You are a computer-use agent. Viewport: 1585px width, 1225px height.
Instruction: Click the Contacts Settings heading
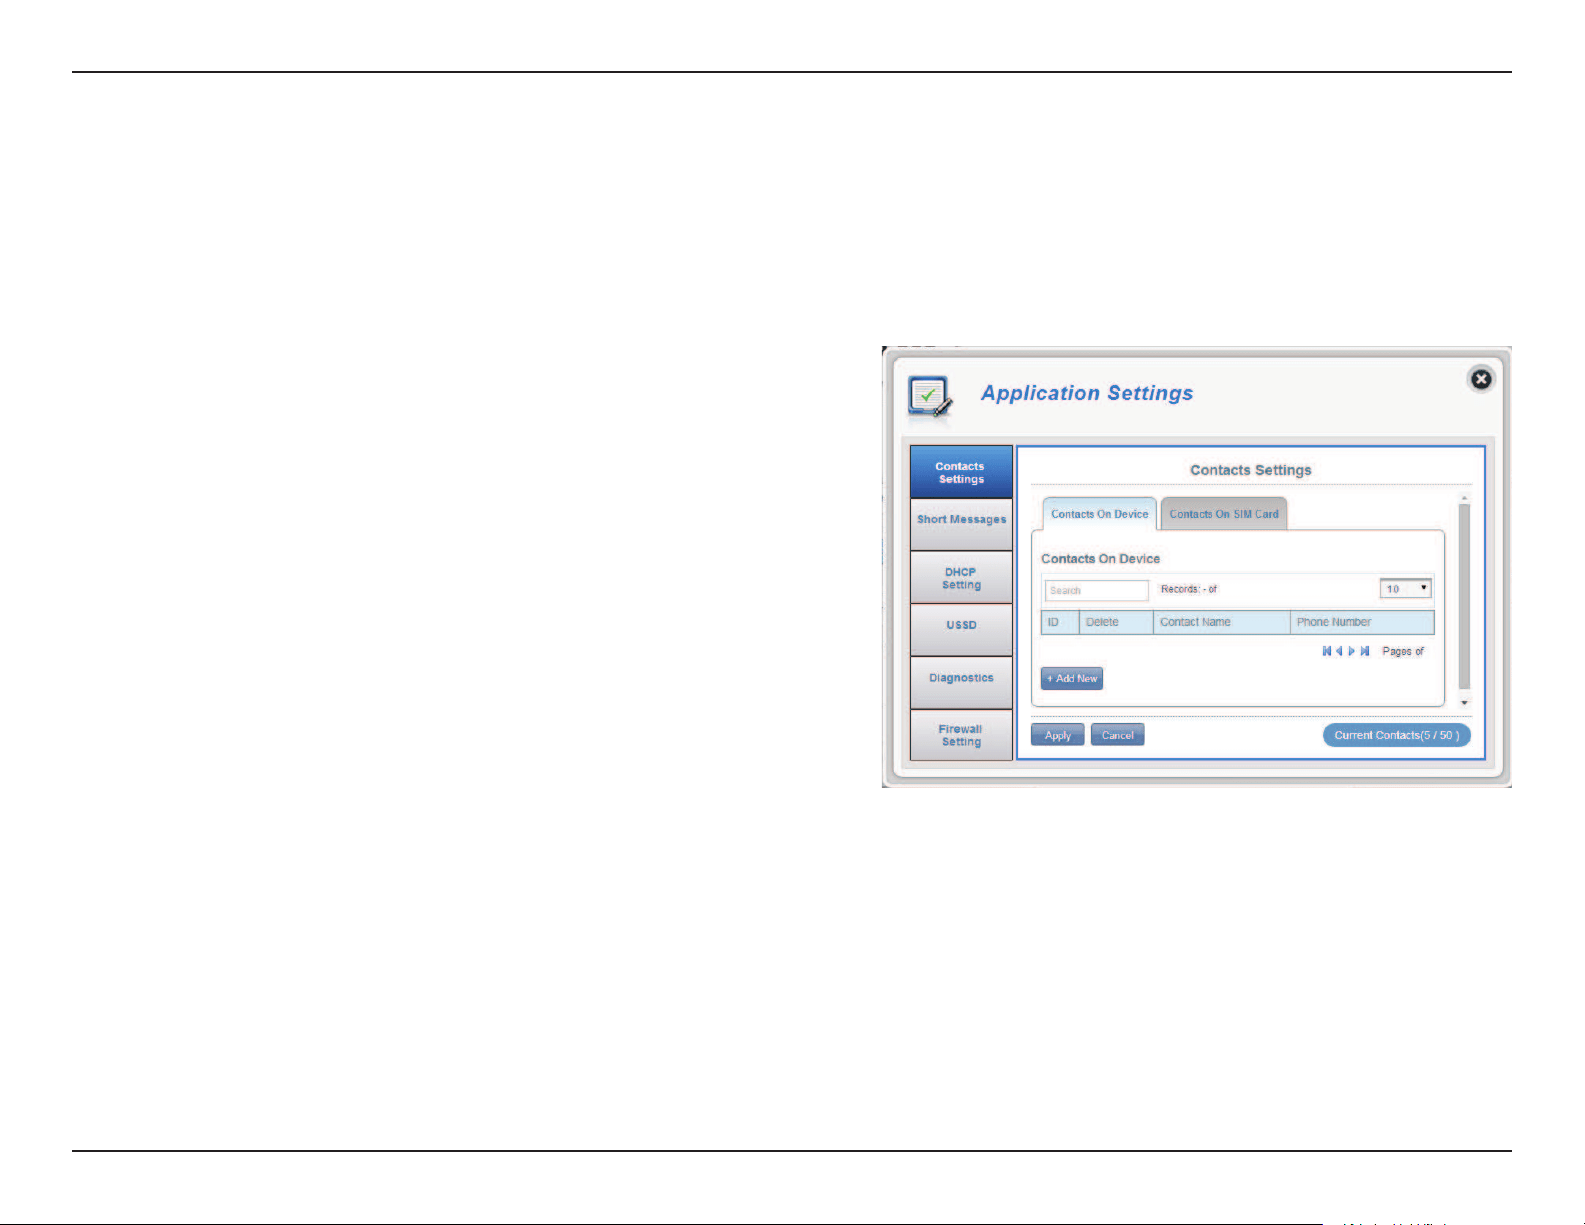coord(1251,470)
